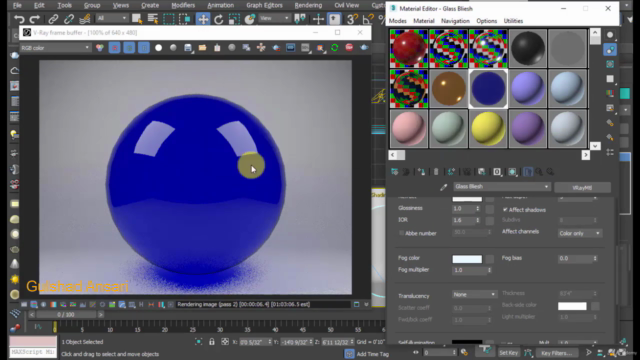Click Get Material icon in Material Editor
640x360 pixels.
point(394,172)
